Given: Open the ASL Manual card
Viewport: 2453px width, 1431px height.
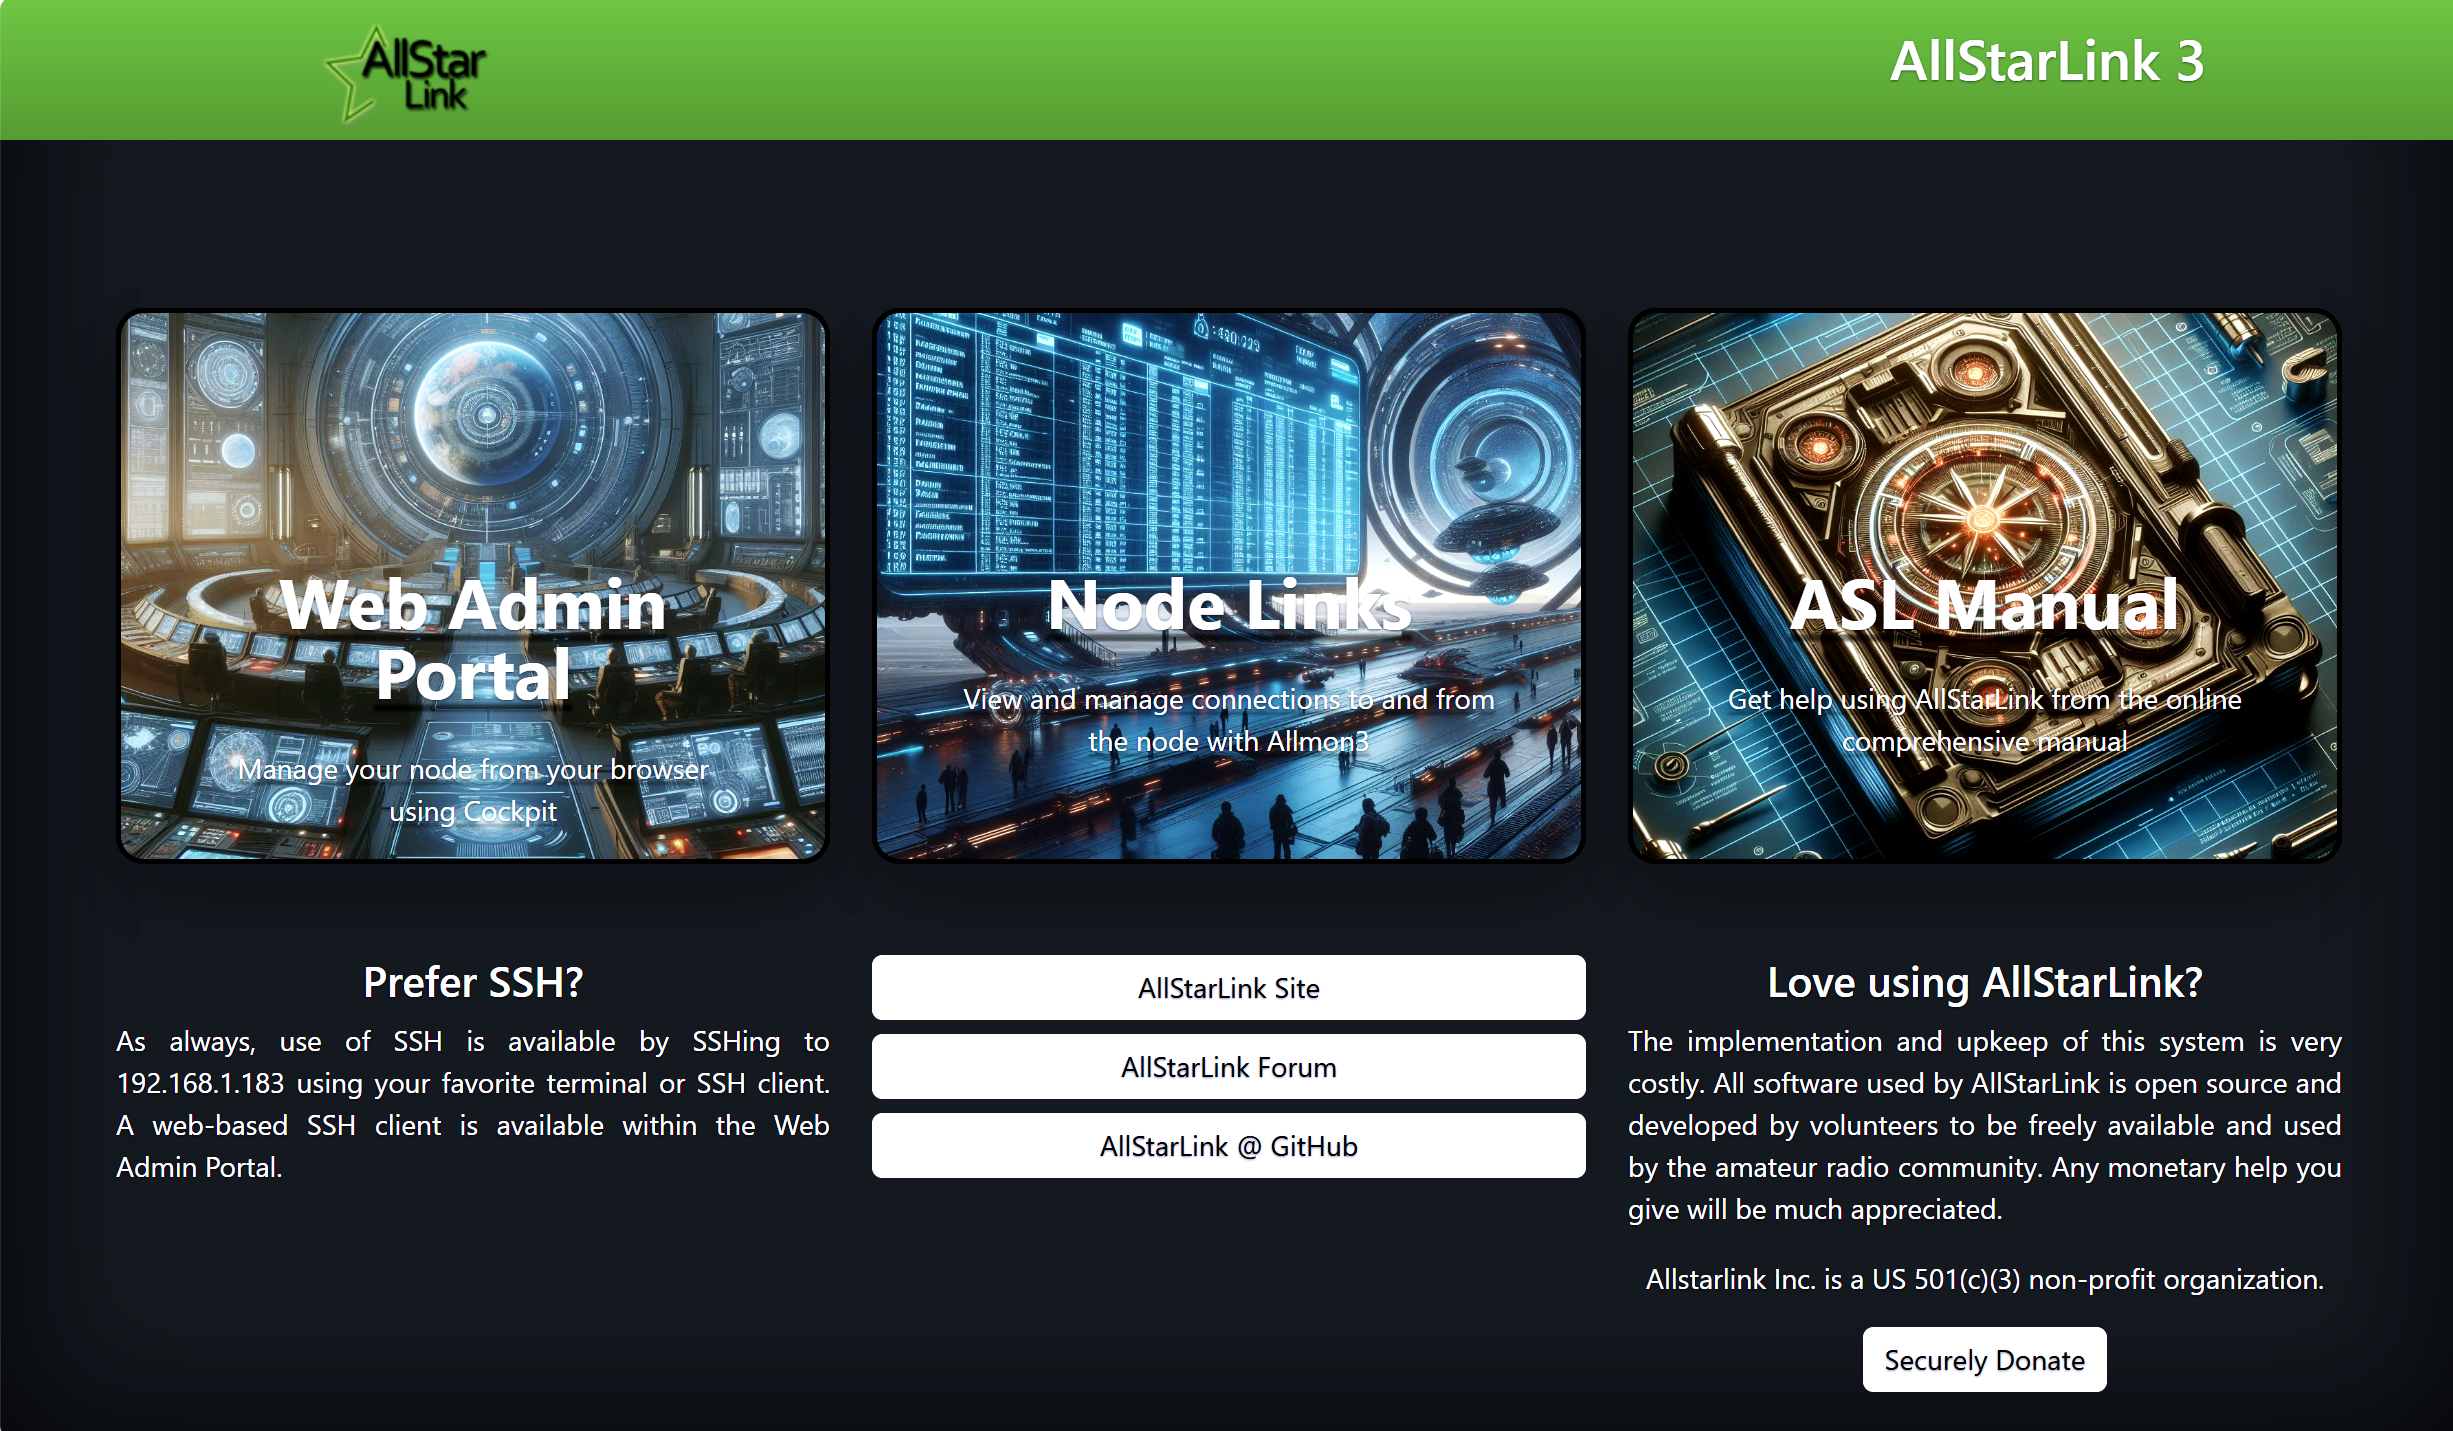Looking at the screenshot, I should click(1985, 586).
